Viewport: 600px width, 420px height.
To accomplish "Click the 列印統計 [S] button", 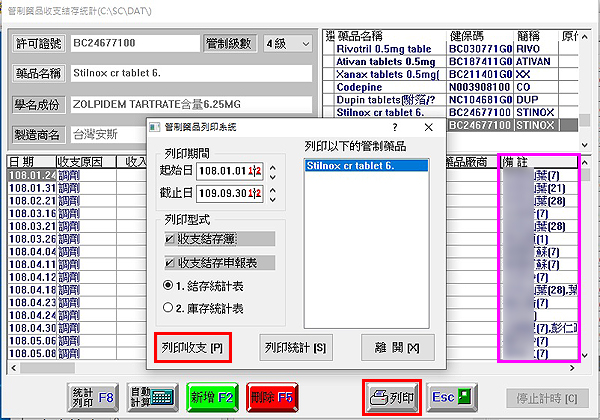I will click(294, 348).
